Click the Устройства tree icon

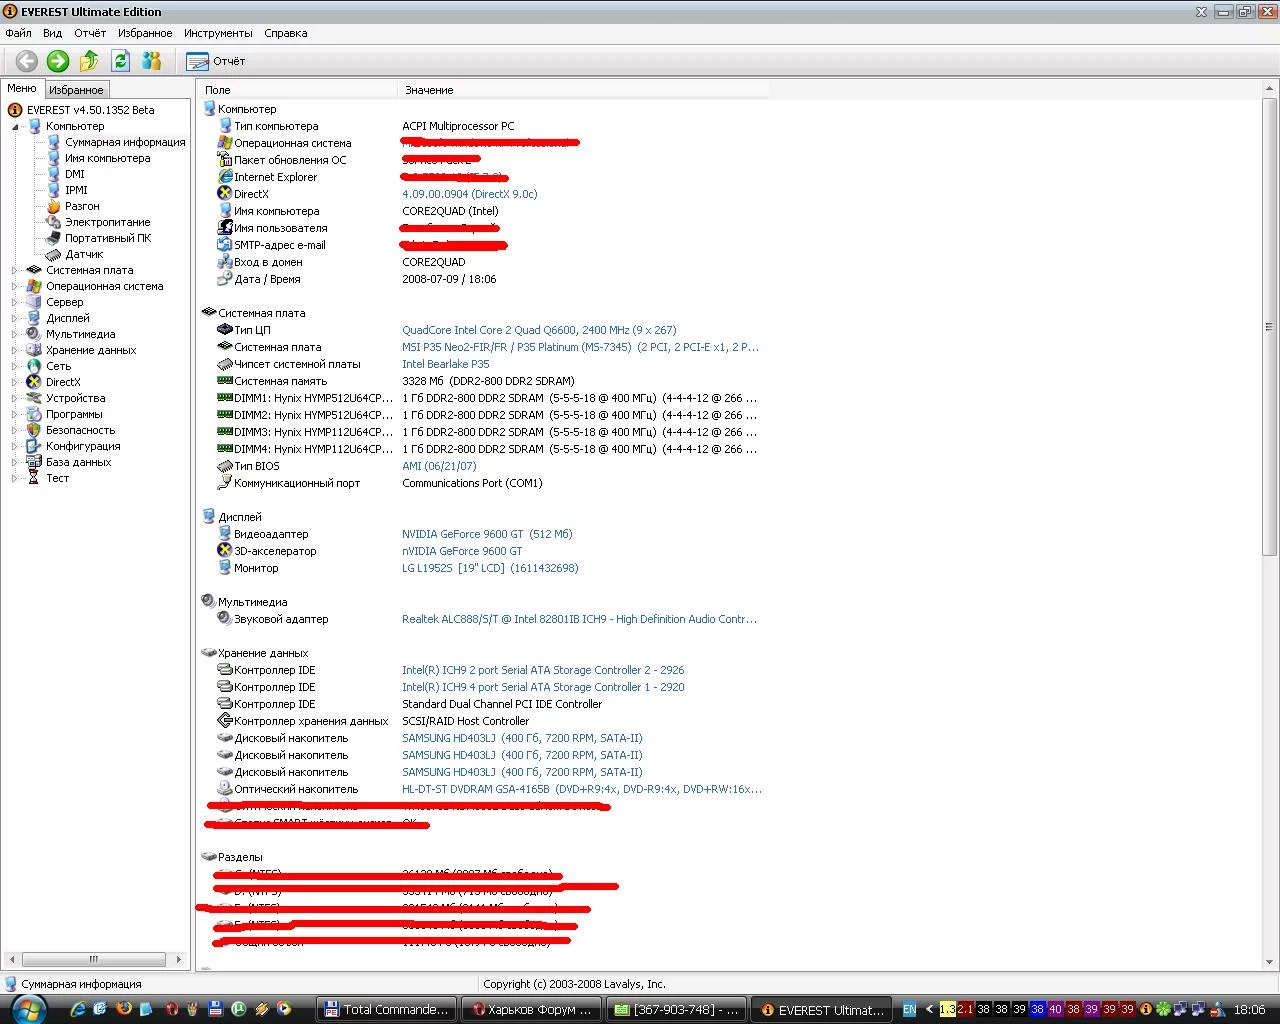coord(34,398)
